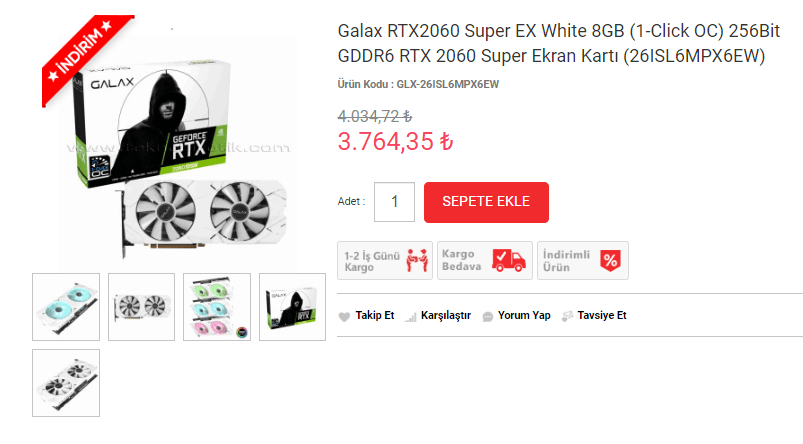Add product to cart with SEPETE EKLE
This screenshot has height=444, width=803.
[486, 202]
